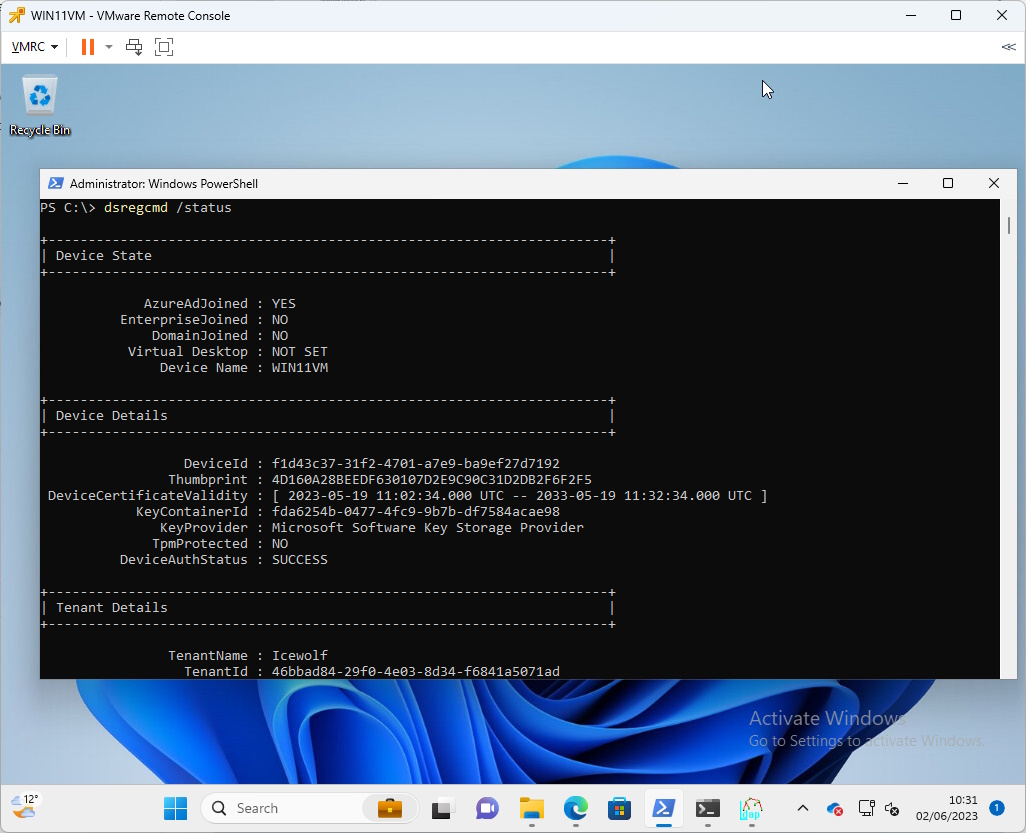Click the Thumbprint value 4D160A28BEEDF63...

(431, 480)
